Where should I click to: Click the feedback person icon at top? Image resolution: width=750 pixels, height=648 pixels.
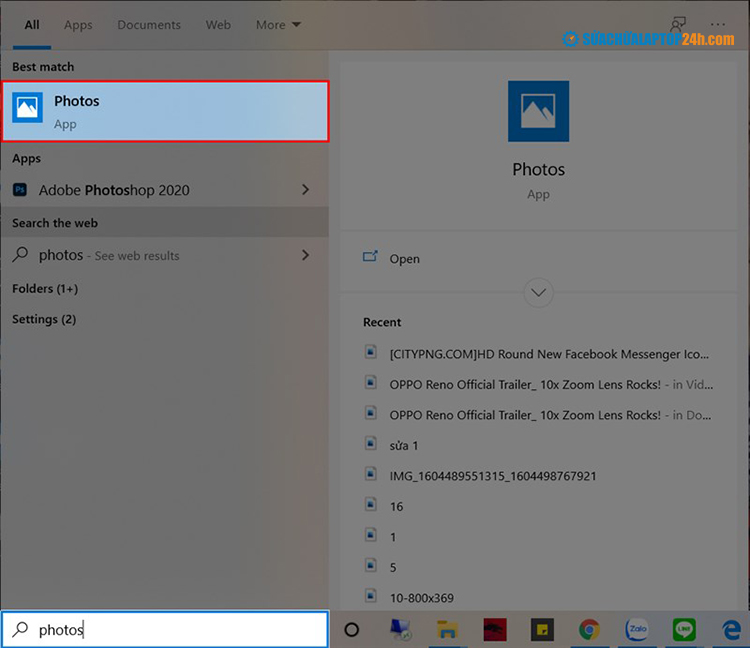(678, 24)
